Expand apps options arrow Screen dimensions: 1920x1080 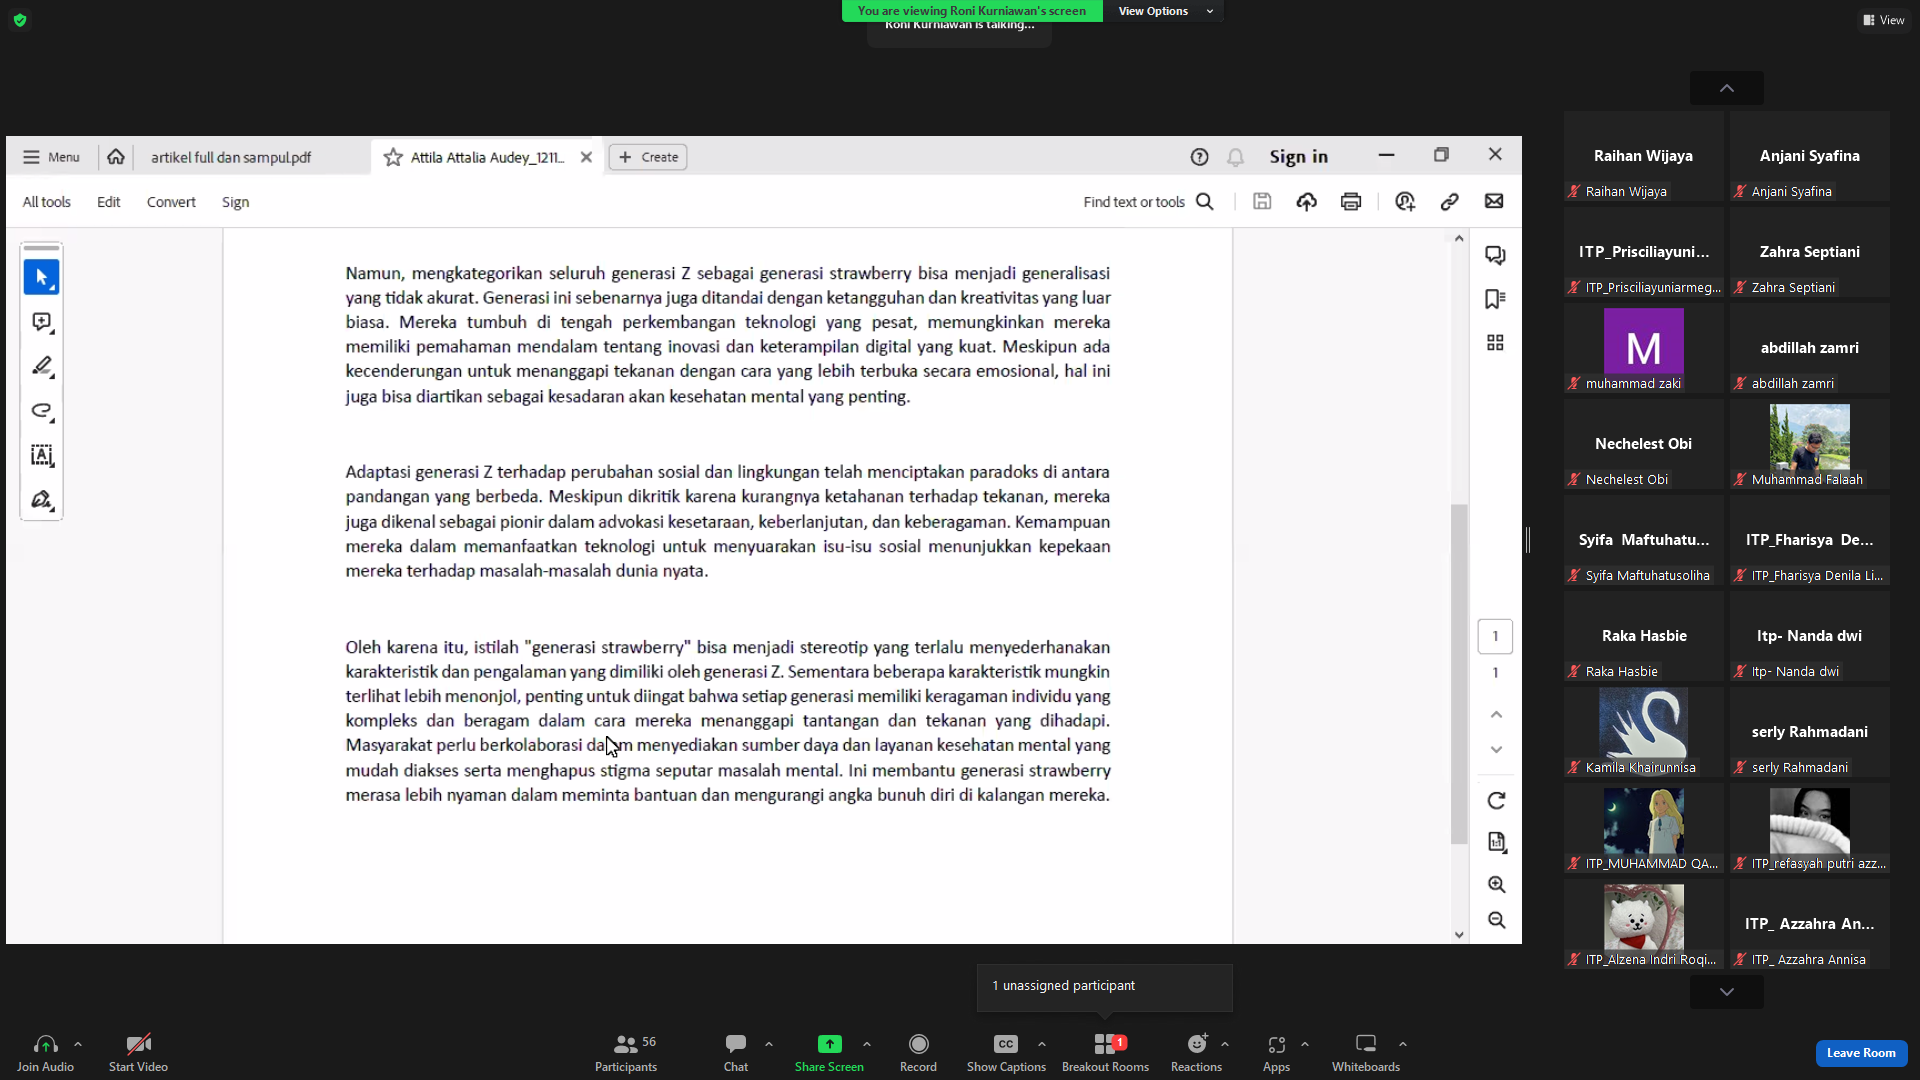coord(1305,1044)
